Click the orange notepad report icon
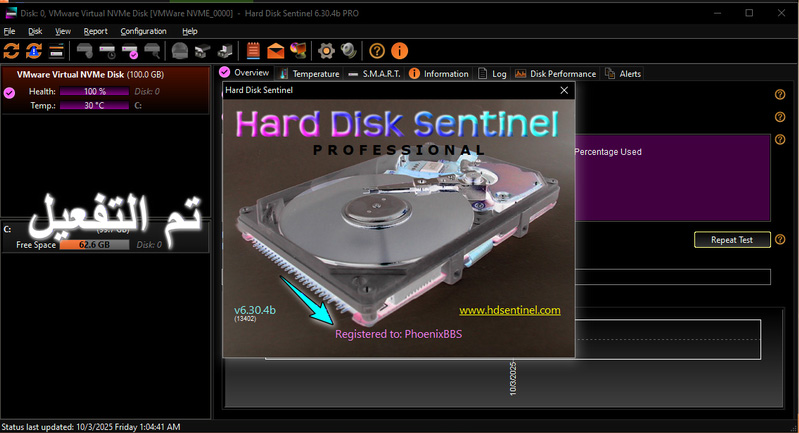The height and width of the screenshot is (433, 799). 253,51
